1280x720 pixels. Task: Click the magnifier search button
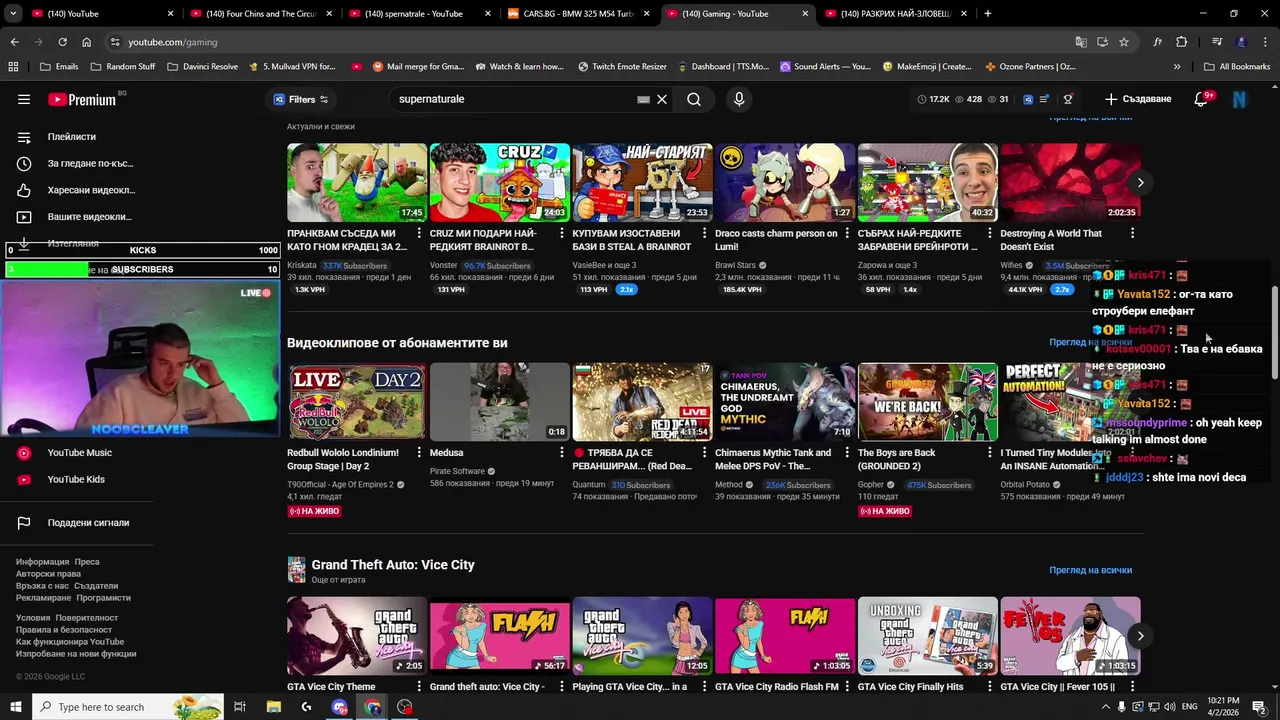pyautogui.click(x=694, y=99)
